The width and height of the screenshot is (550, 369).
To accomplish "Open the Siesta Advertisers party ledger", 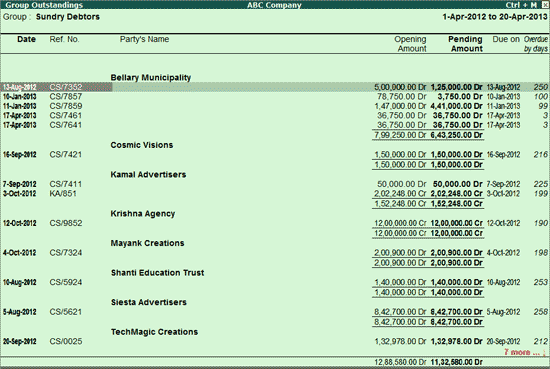I will (x=149, y=302).
